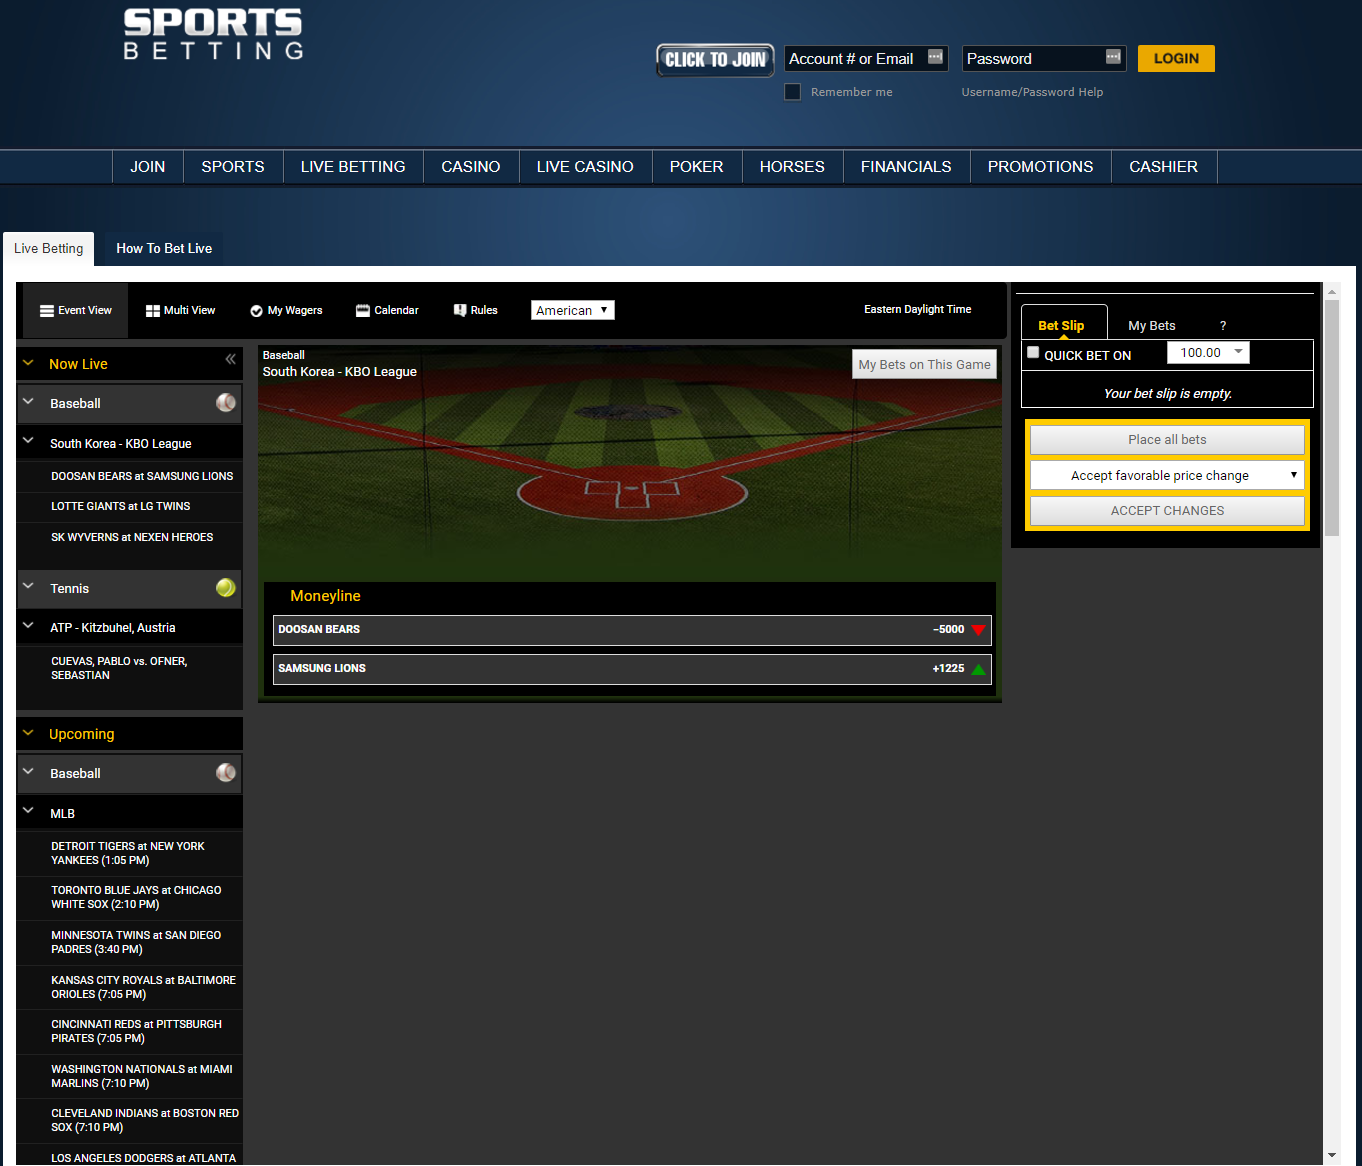1362x1166 pixels.
Task: Collapse South Korea - KBO League
Action: (x=28, y=441)
